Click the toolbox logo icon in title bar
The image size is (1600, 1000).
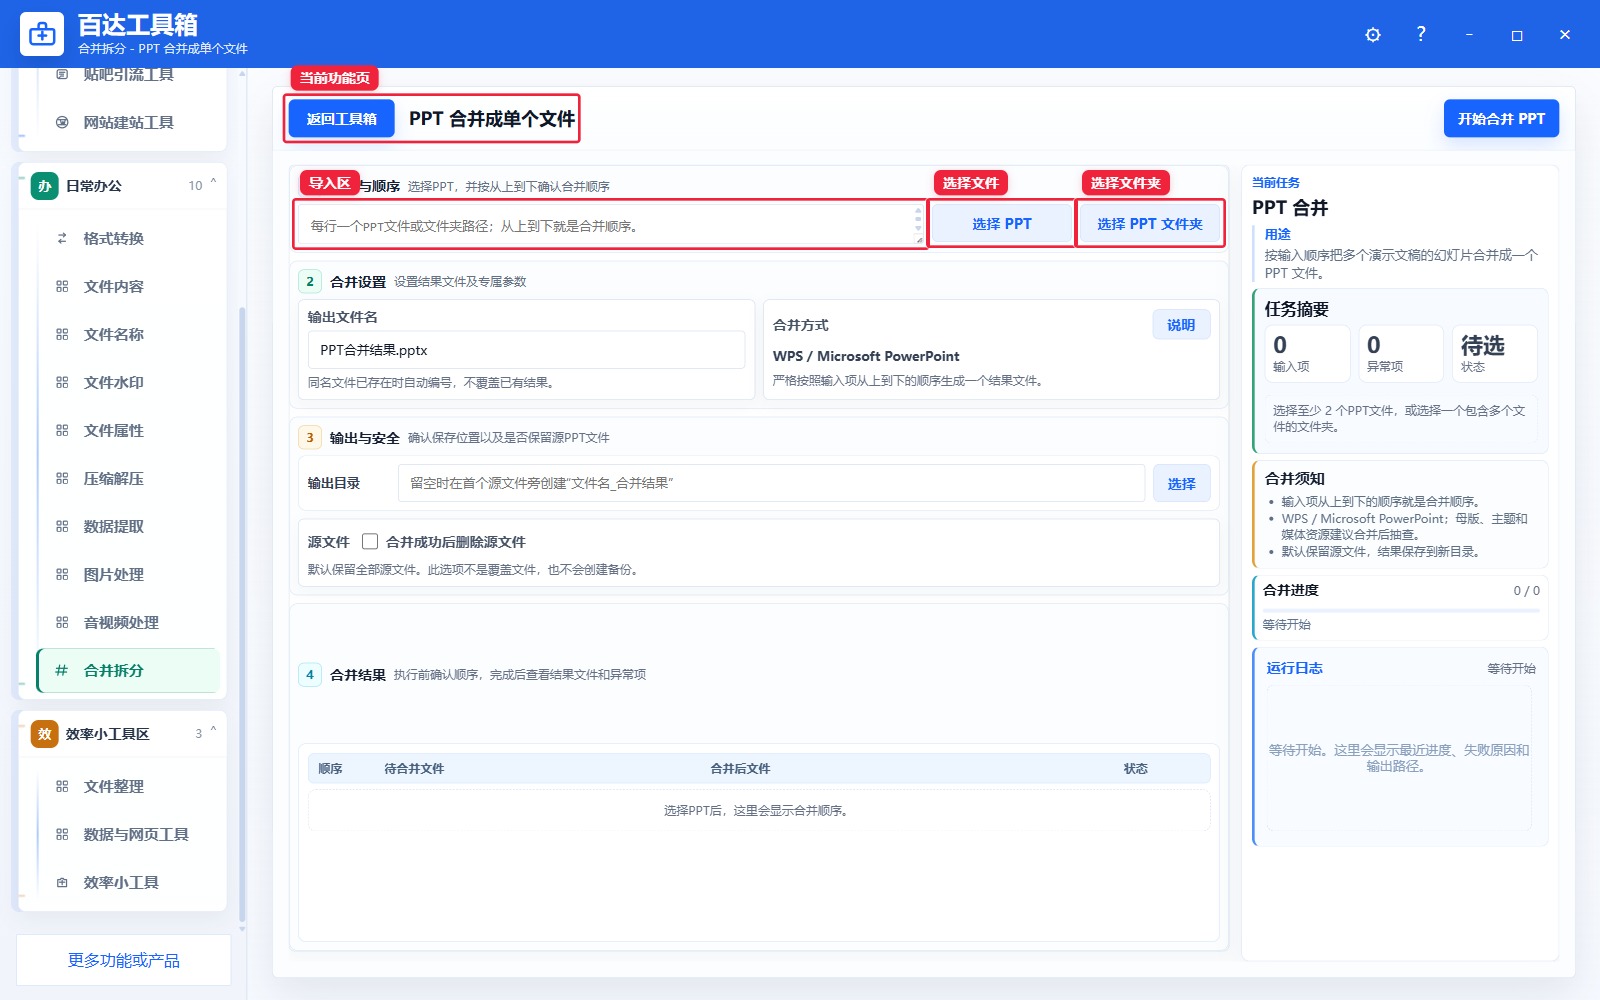[x=42, y=34]
